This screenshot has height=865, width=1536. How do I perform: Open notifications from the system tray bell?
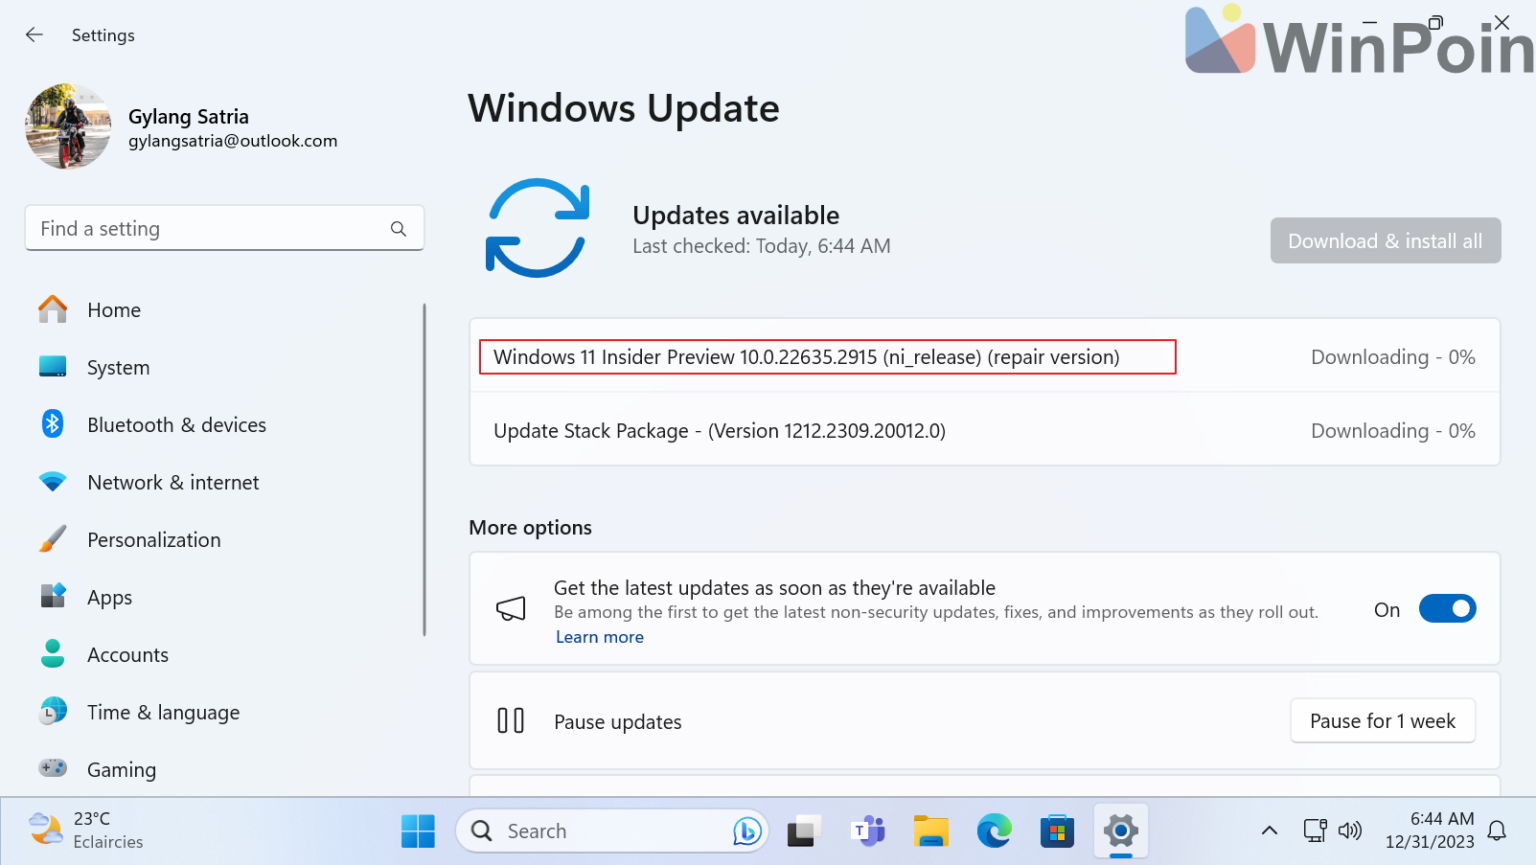click(1496, 830)
